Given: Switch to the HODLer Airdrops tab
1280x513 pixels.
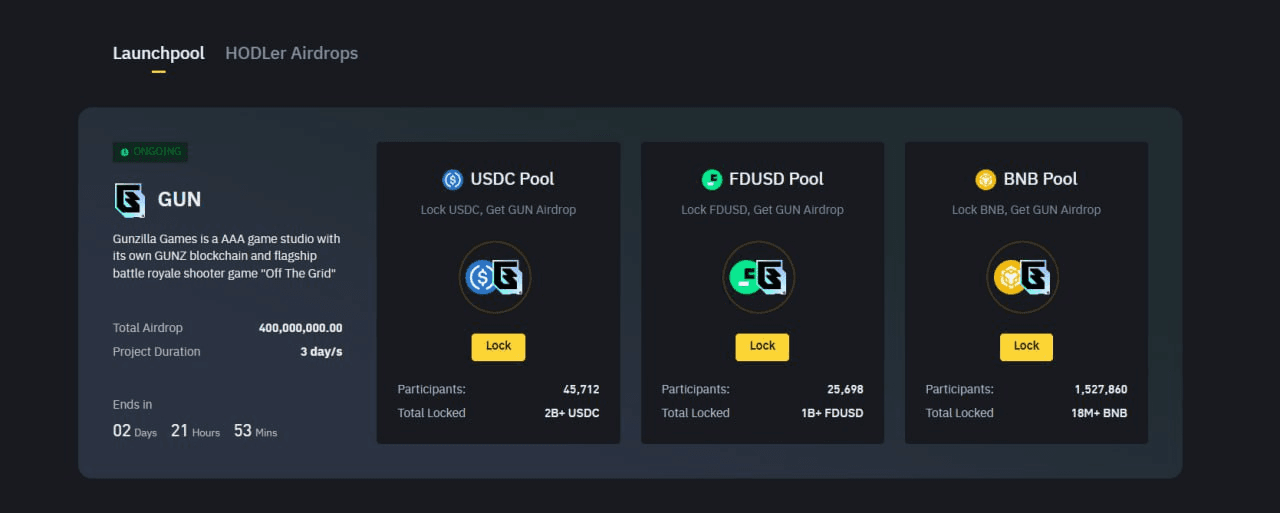Looking at the screenshot, I should [291, 53].
